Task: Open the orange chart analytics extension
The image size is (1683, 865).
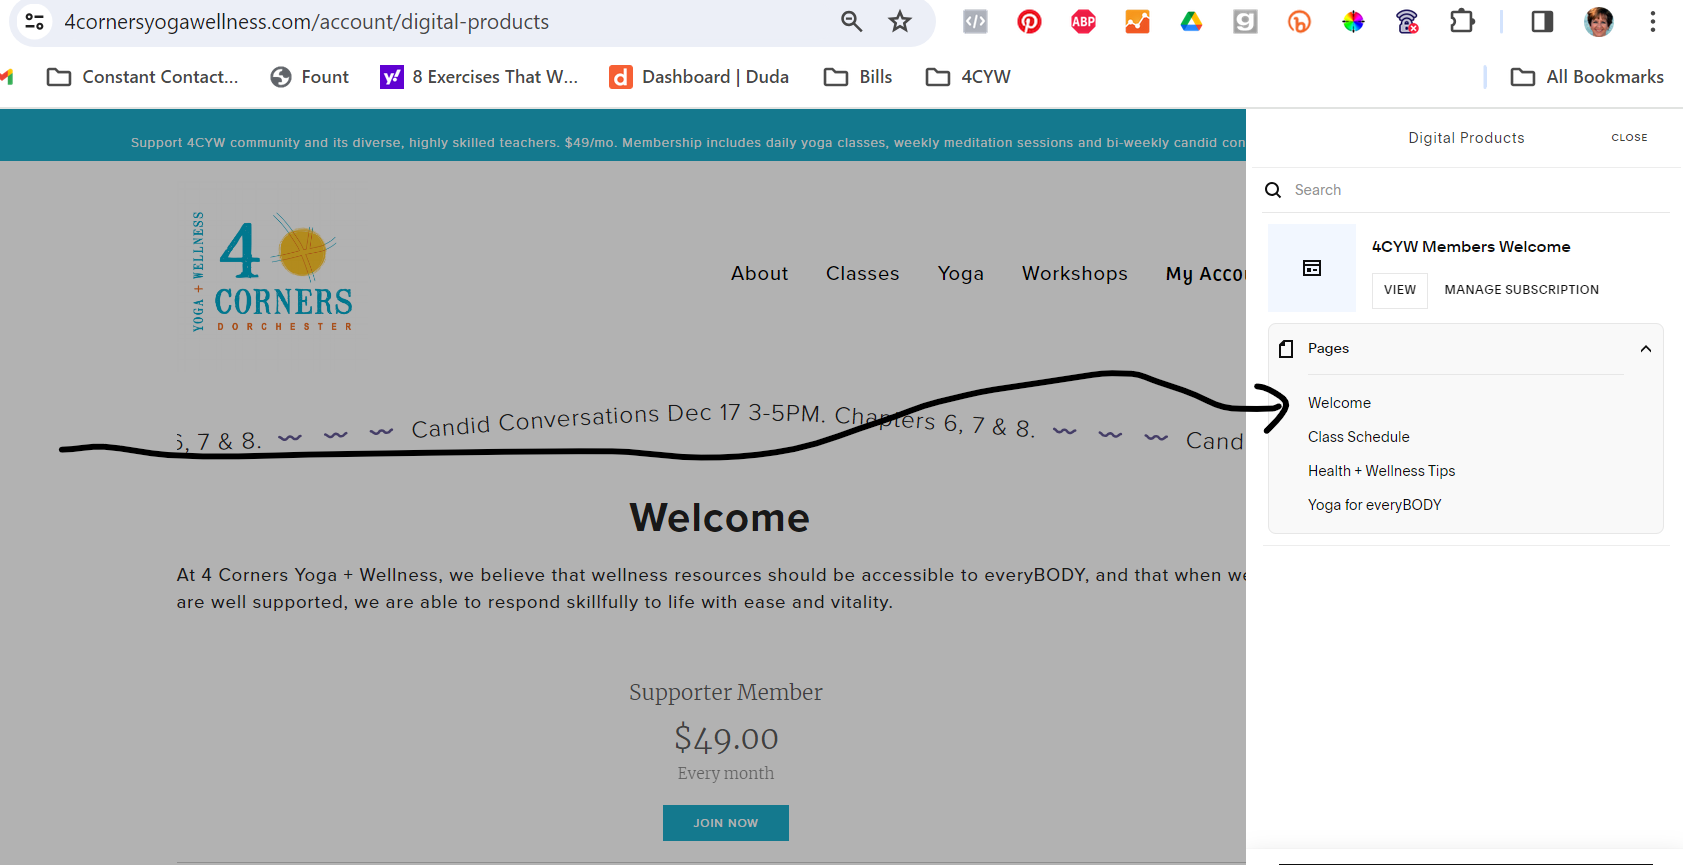Action: [1137, 21]
